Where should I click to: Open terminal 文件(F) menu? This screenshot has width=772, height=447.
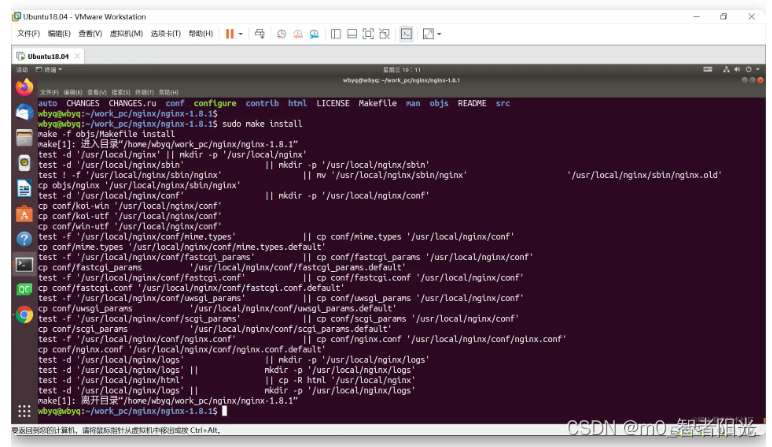(x=49, y=92)
